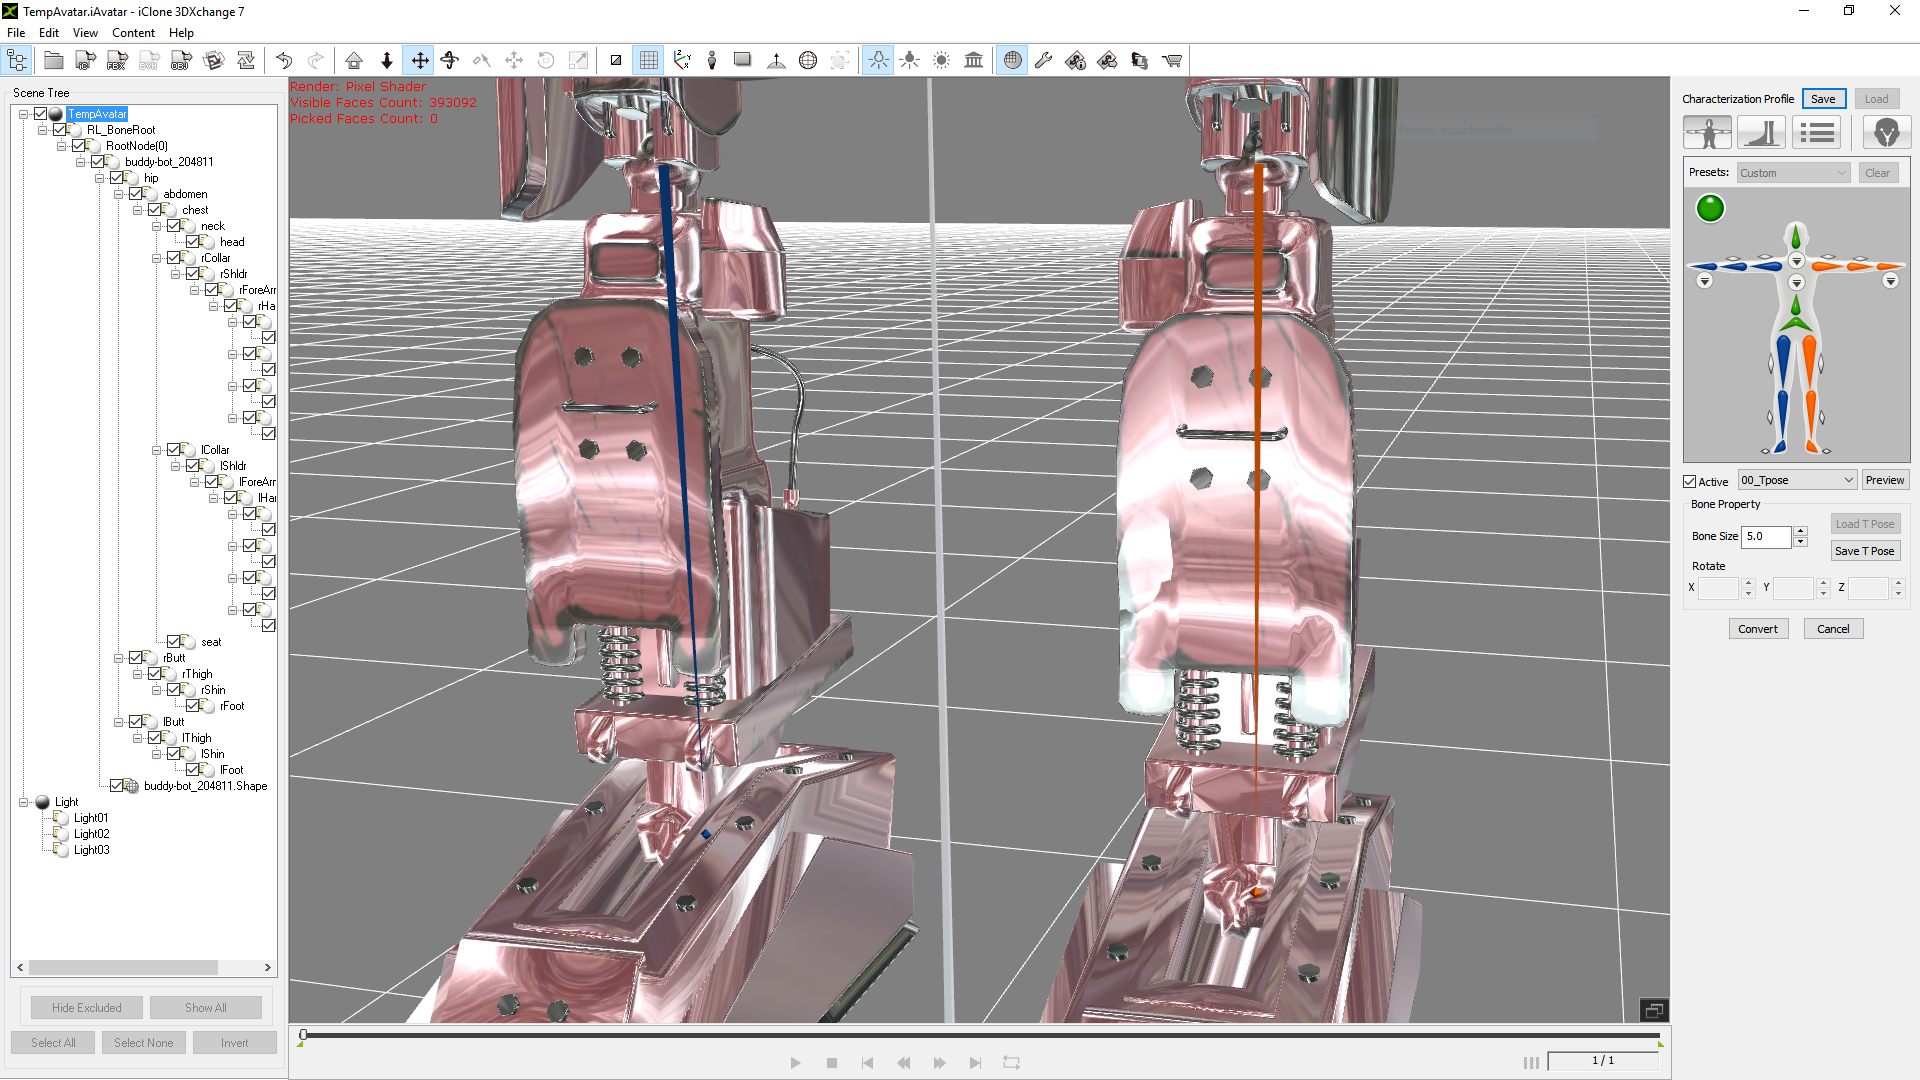Toggle the rThigh node checkbox
Viewport: 1920px width, 1080px height.
(155, 674)
